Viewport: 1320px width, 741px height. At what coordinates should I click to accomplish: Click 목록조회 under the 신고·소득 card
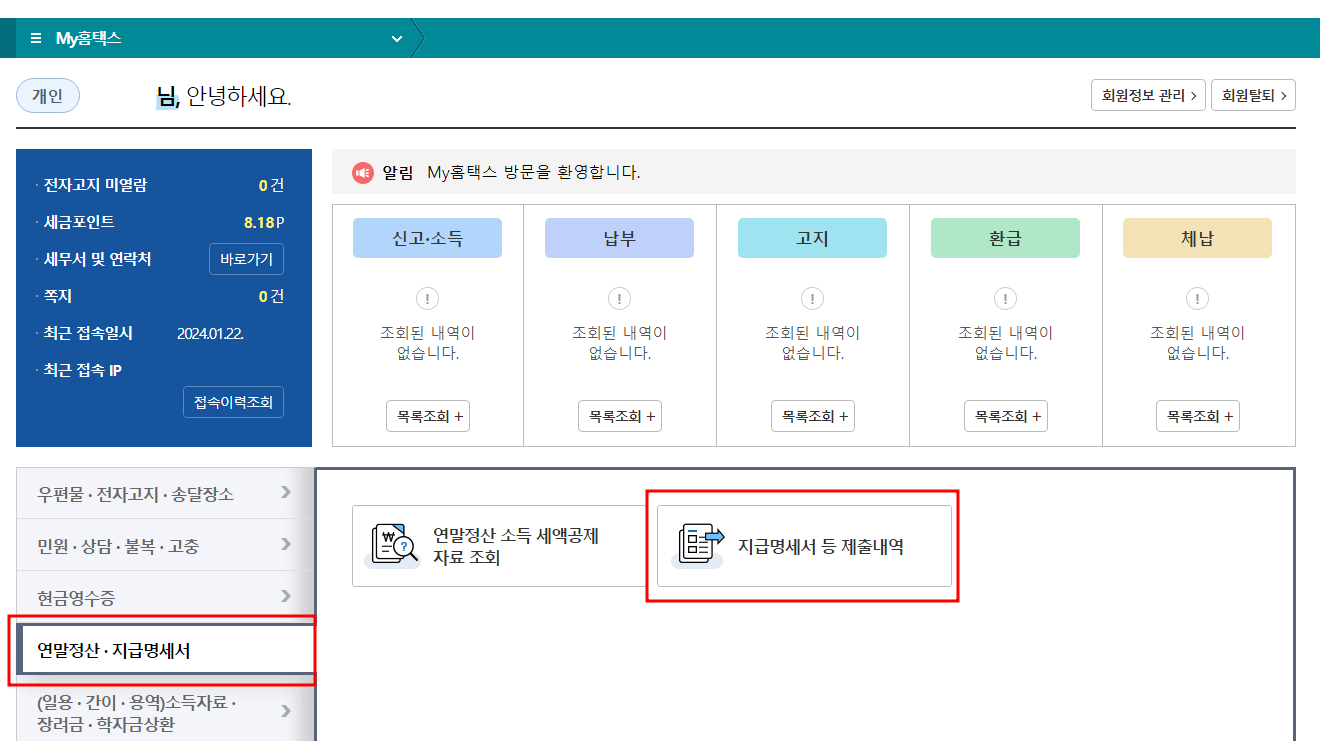[427, 415]
